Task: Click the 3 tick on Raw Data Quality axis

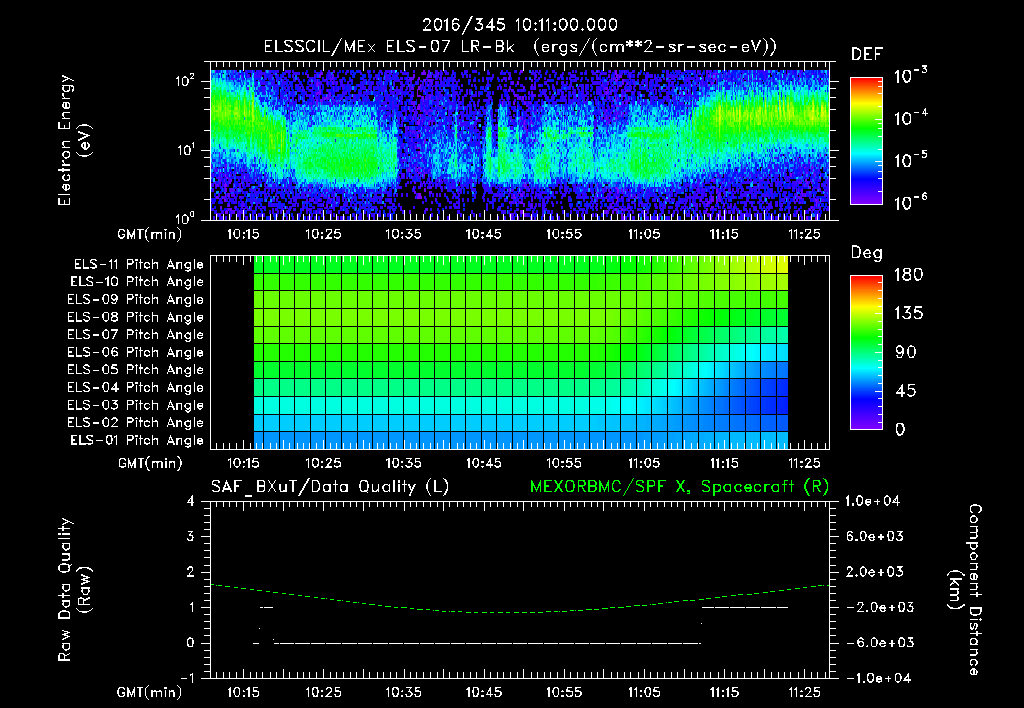Action: tap(191, 537)
